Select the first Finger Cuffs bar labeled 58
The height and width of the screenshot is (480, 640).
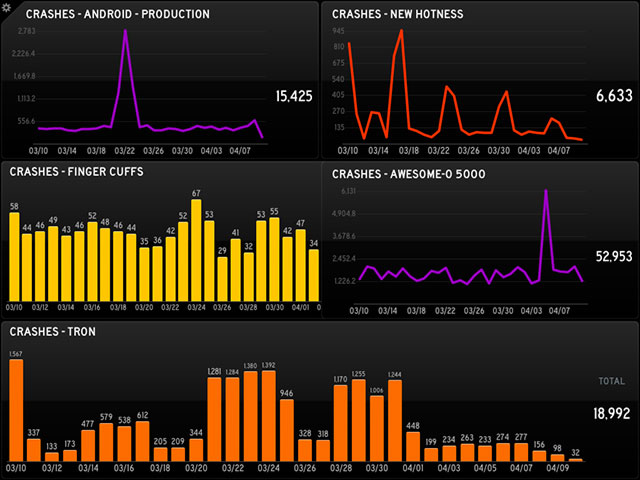click(x=14, y=258)
